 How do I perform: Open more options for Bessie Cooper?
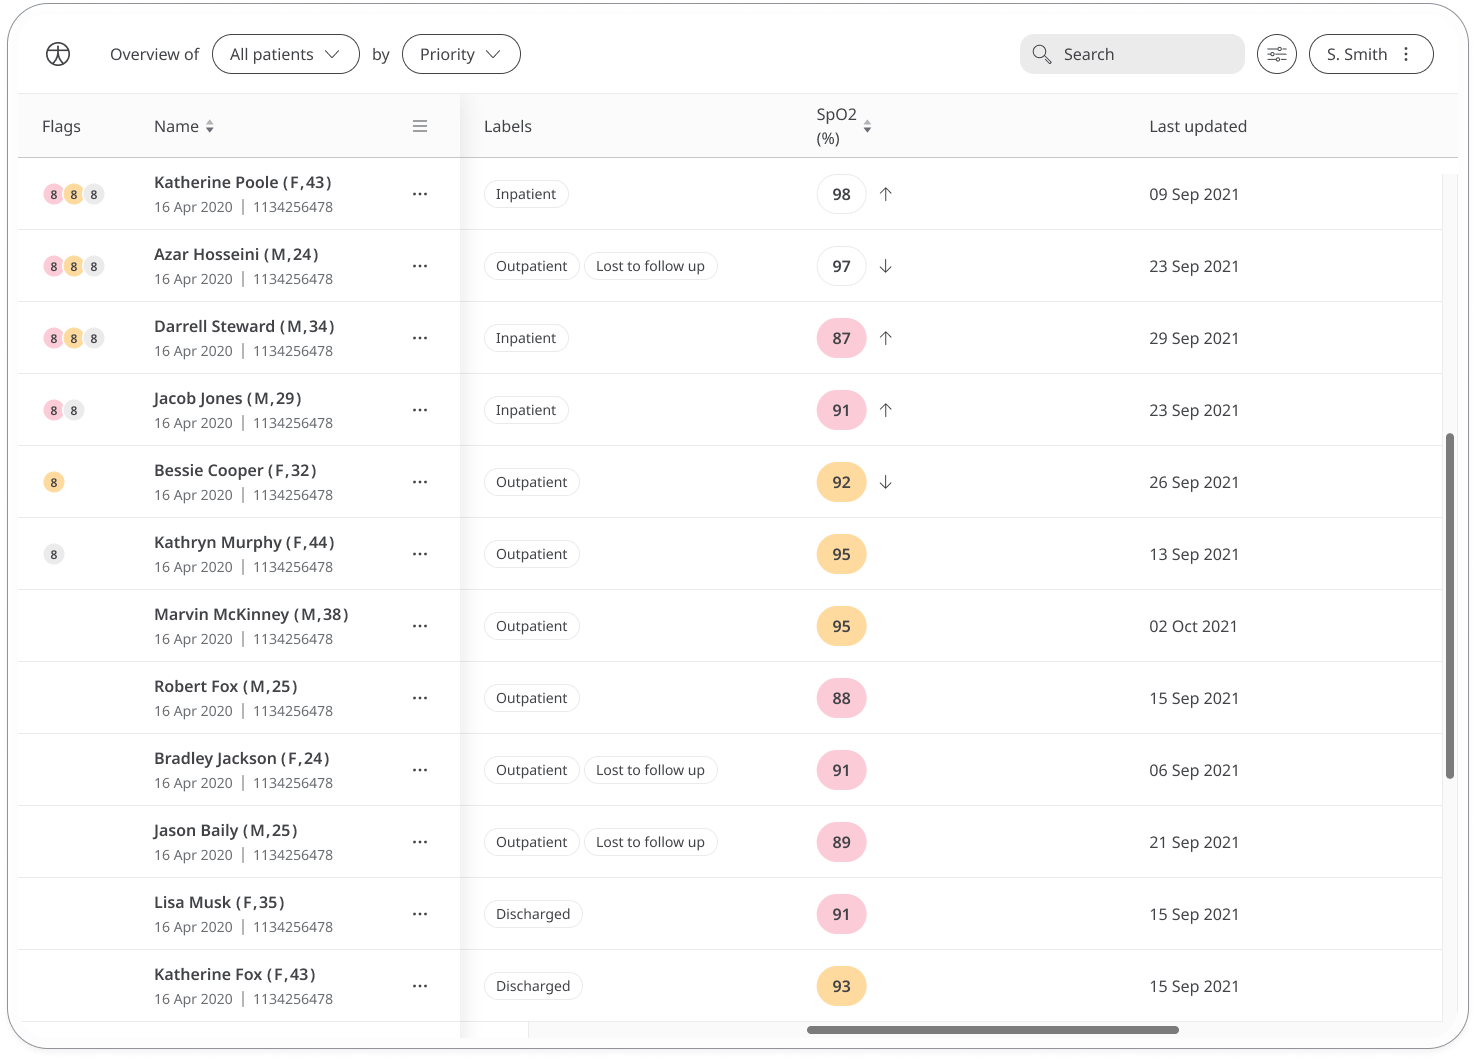coord(420,482)
